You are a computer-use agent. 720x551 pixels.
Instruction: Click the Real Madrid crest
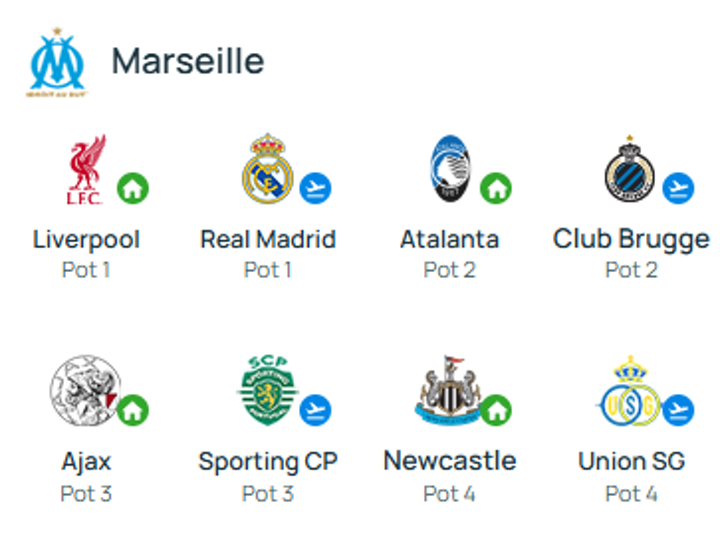pos(267,168)
